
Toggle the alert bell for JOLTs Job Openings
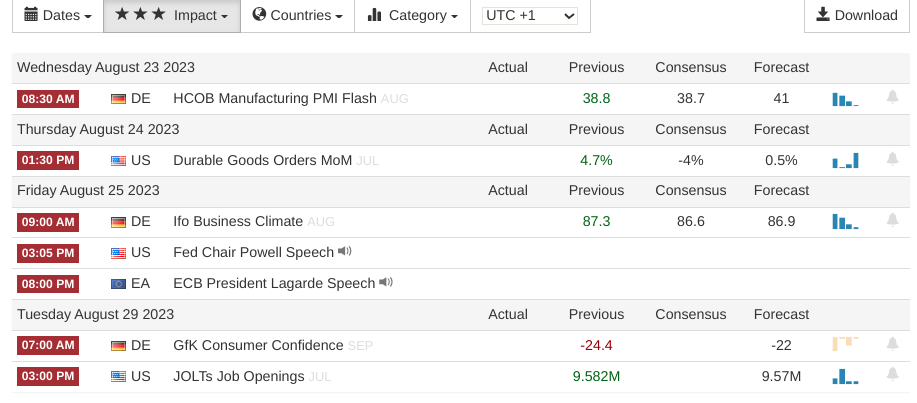(x=892, y=376)
